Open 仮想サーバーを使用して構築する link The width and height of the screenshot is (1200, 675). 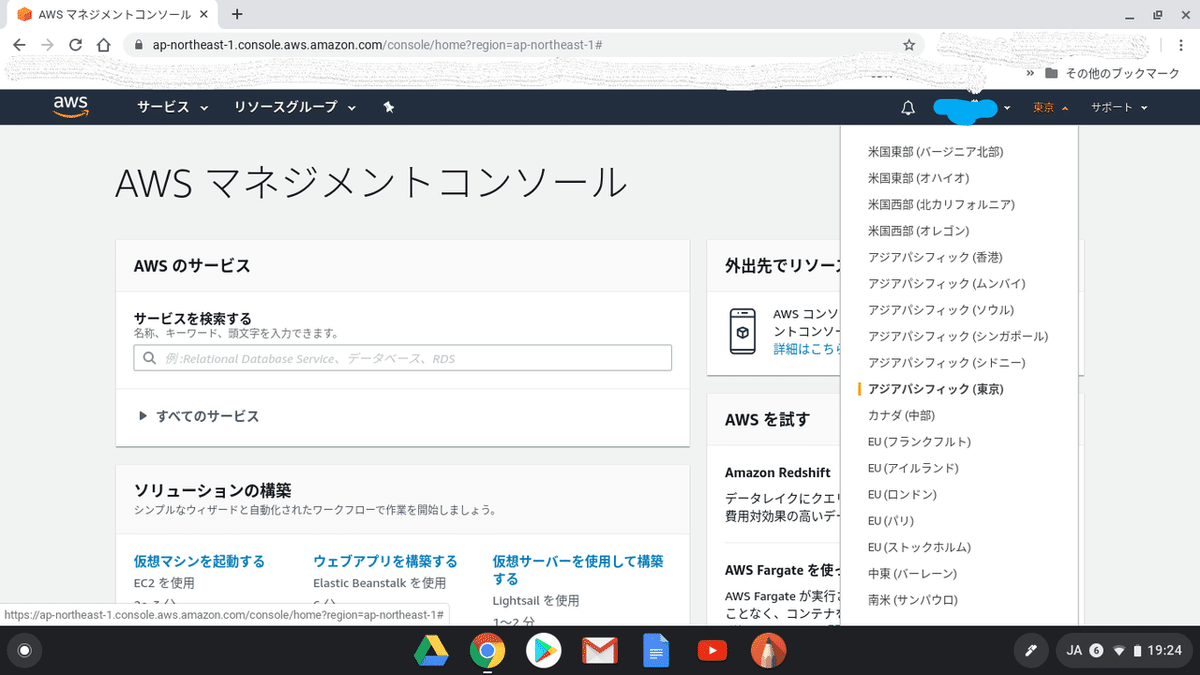578,570
